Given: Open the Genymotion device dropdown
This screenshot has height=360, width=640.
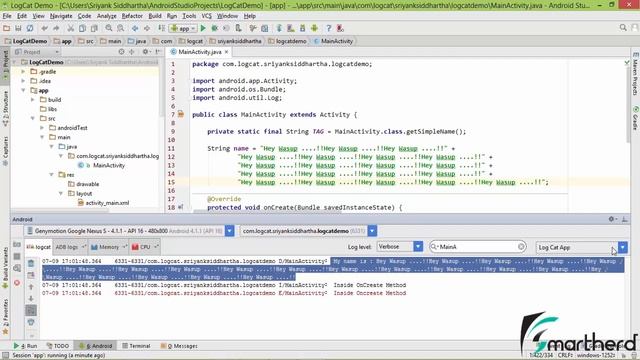Looking at the screenshot, I should [x=229, y=231].
